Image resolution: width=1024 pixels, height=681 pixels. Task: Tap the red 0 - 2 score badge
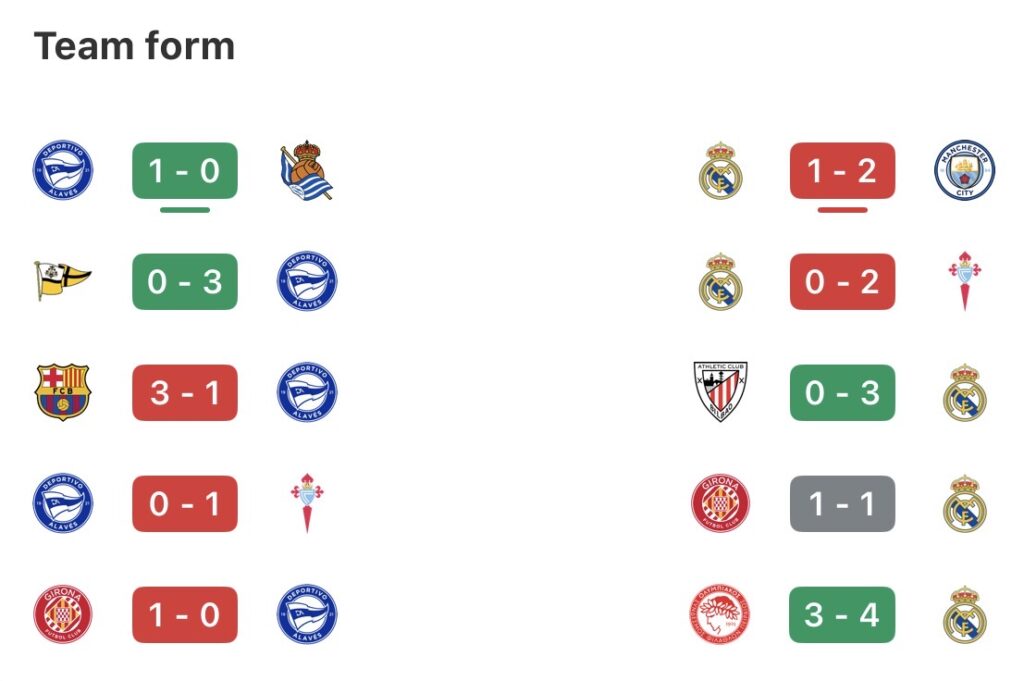842,281
